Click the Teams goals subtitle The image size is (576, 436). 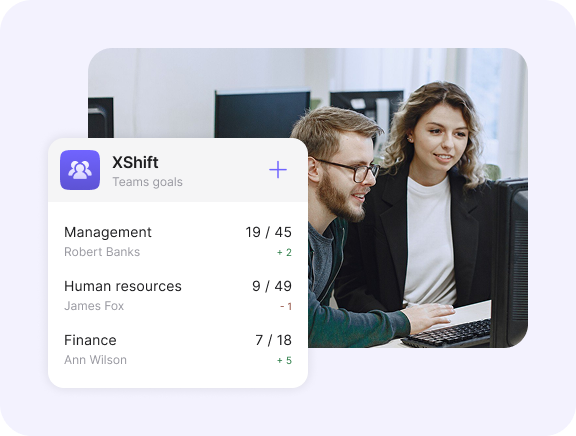pyautogui.click(x=147, y=182)
